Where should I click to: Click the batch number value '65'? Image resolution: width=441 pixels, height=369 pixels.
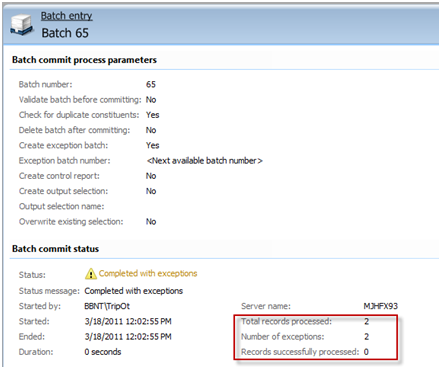pyautogui.click(x=151, y=84)
